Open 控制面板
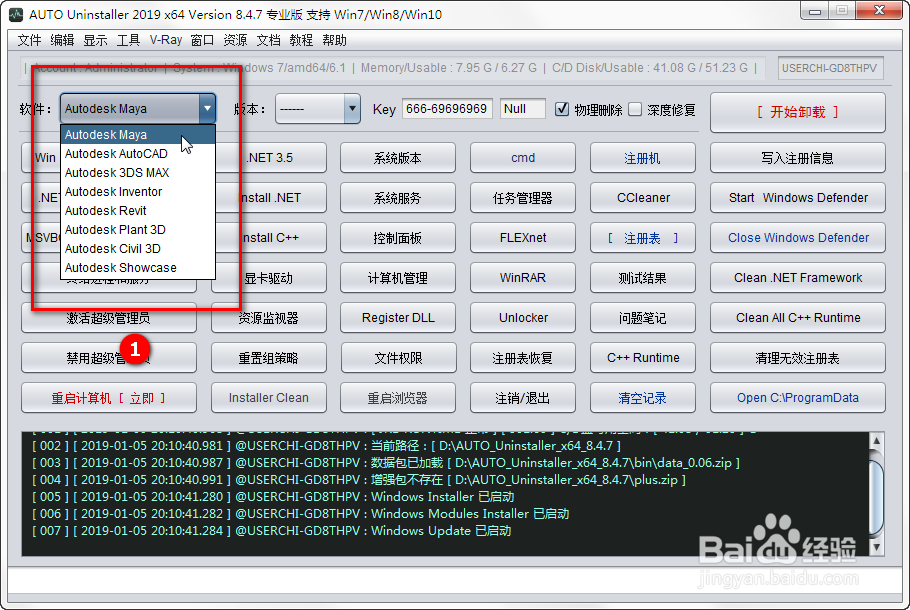Image resolution: width=910 pixels, height=610 pixels. 398,238
